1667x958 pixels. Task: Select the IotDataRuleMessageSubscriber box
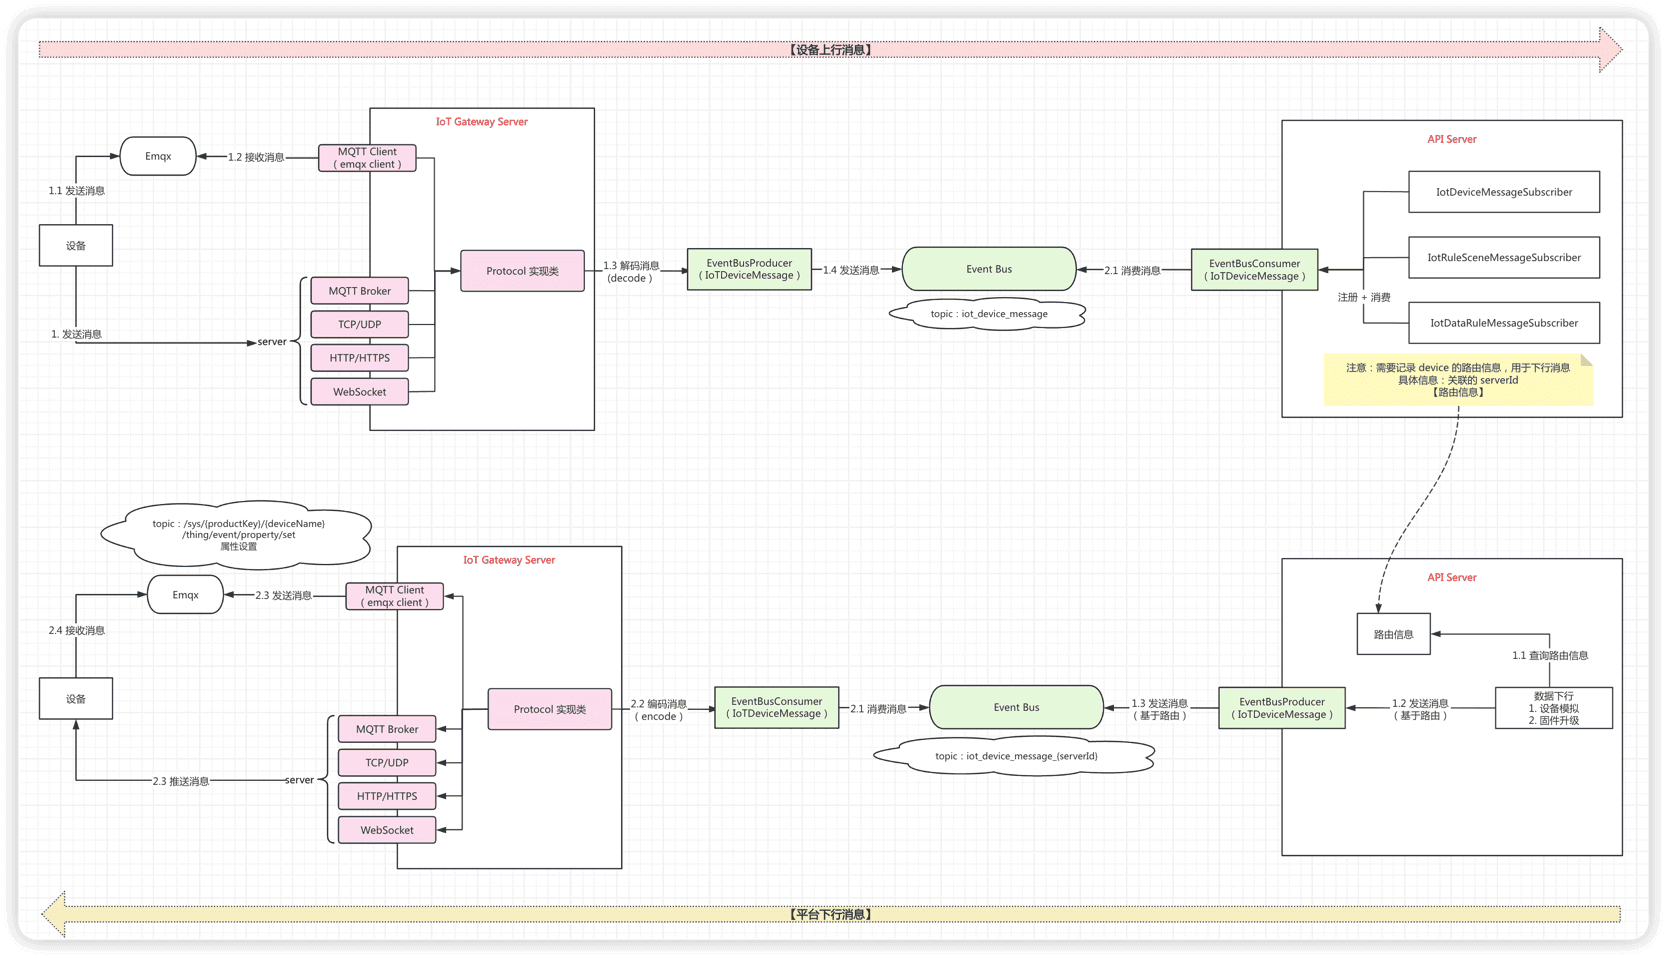click(x=1503, y=323)
